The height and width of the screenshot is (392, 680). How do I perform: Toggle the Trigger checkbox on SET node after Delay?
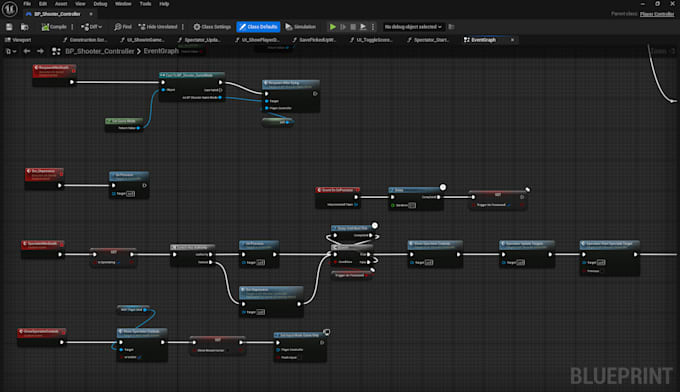click(x=509, y=205)
